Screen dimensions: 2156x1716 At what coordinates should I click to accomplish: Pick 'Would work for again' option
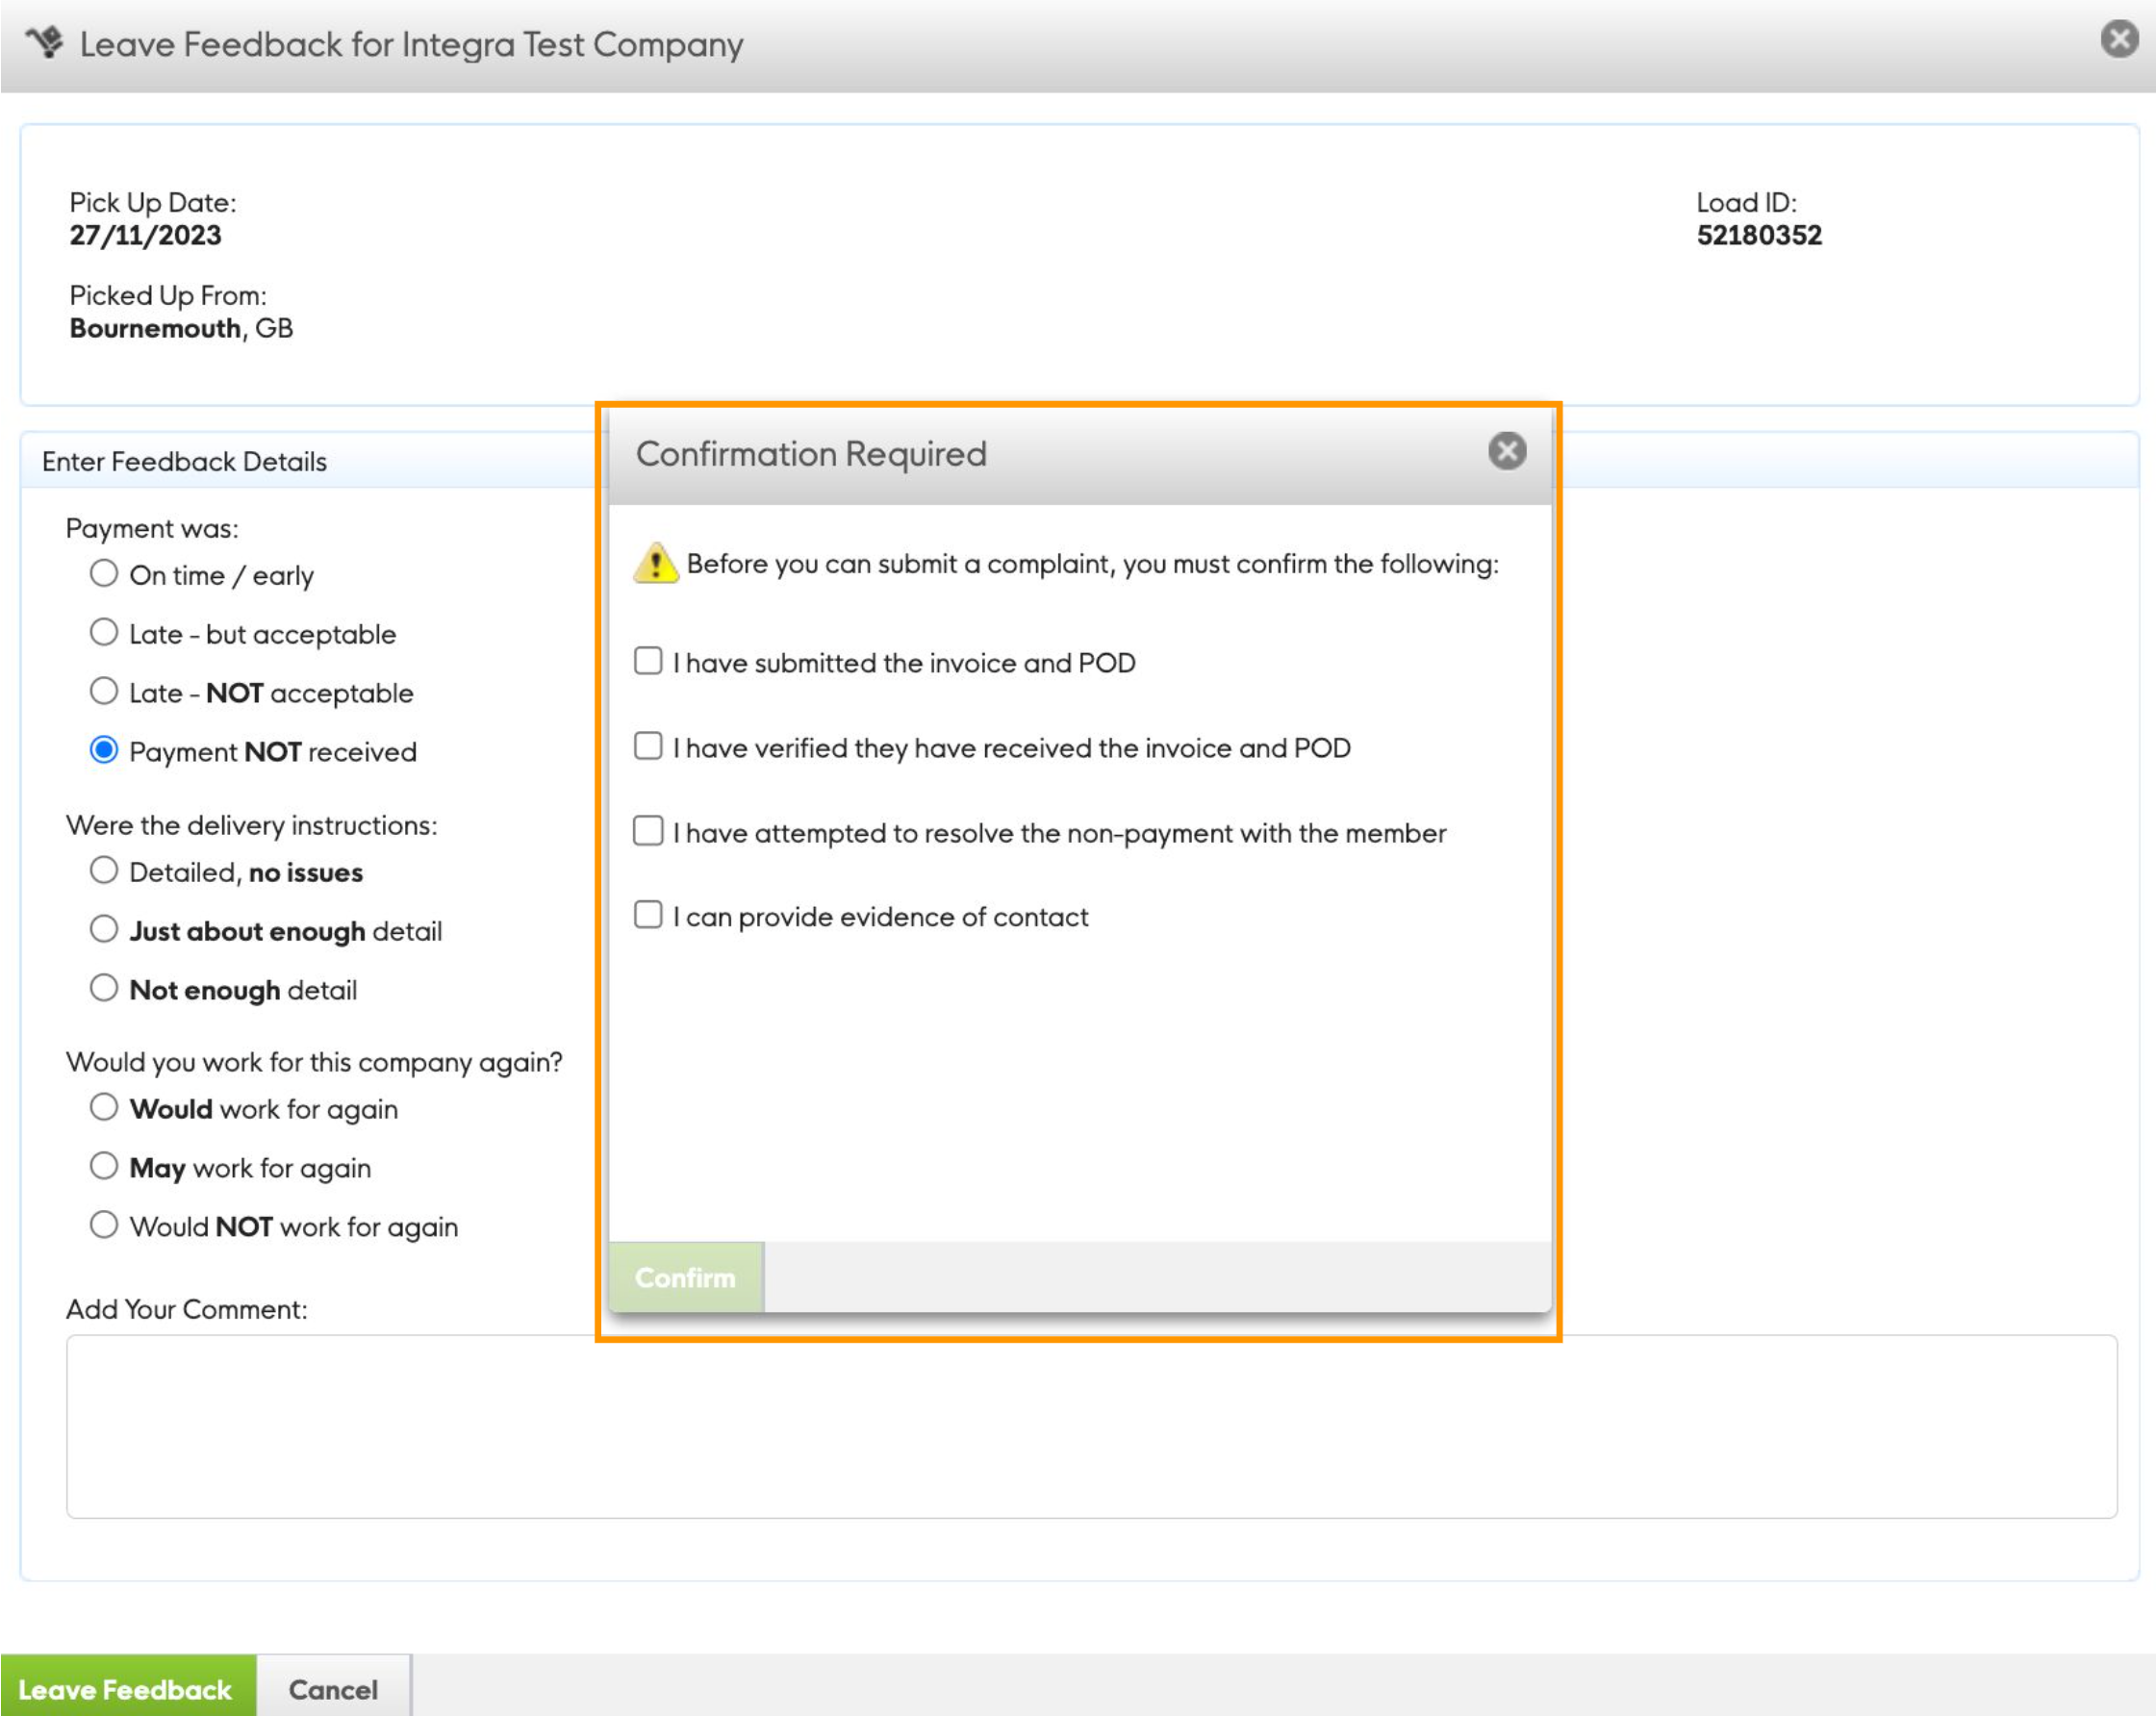tap(104, 1108)
